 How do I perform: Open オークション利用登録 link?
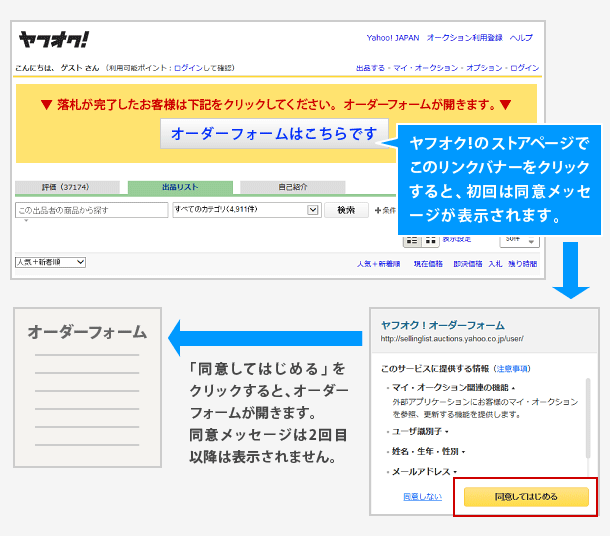465,38
